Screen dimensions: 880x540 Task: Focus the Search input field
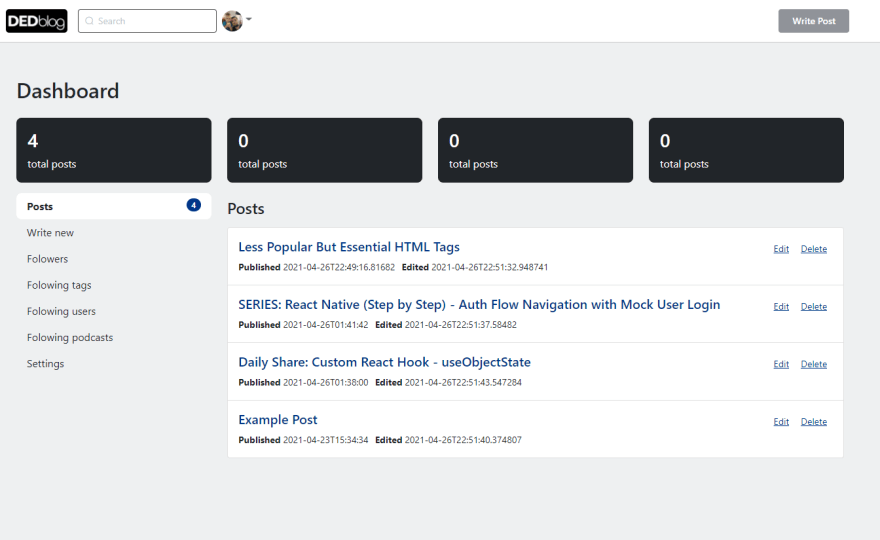point(147,21)
